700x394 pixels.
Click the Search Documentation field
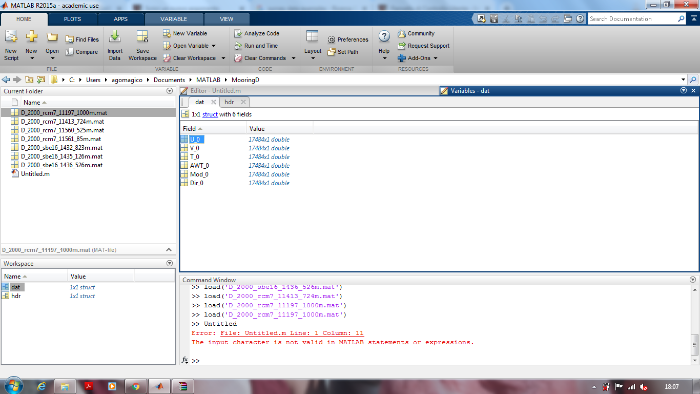pyautogui.click(x=632, y=19)
